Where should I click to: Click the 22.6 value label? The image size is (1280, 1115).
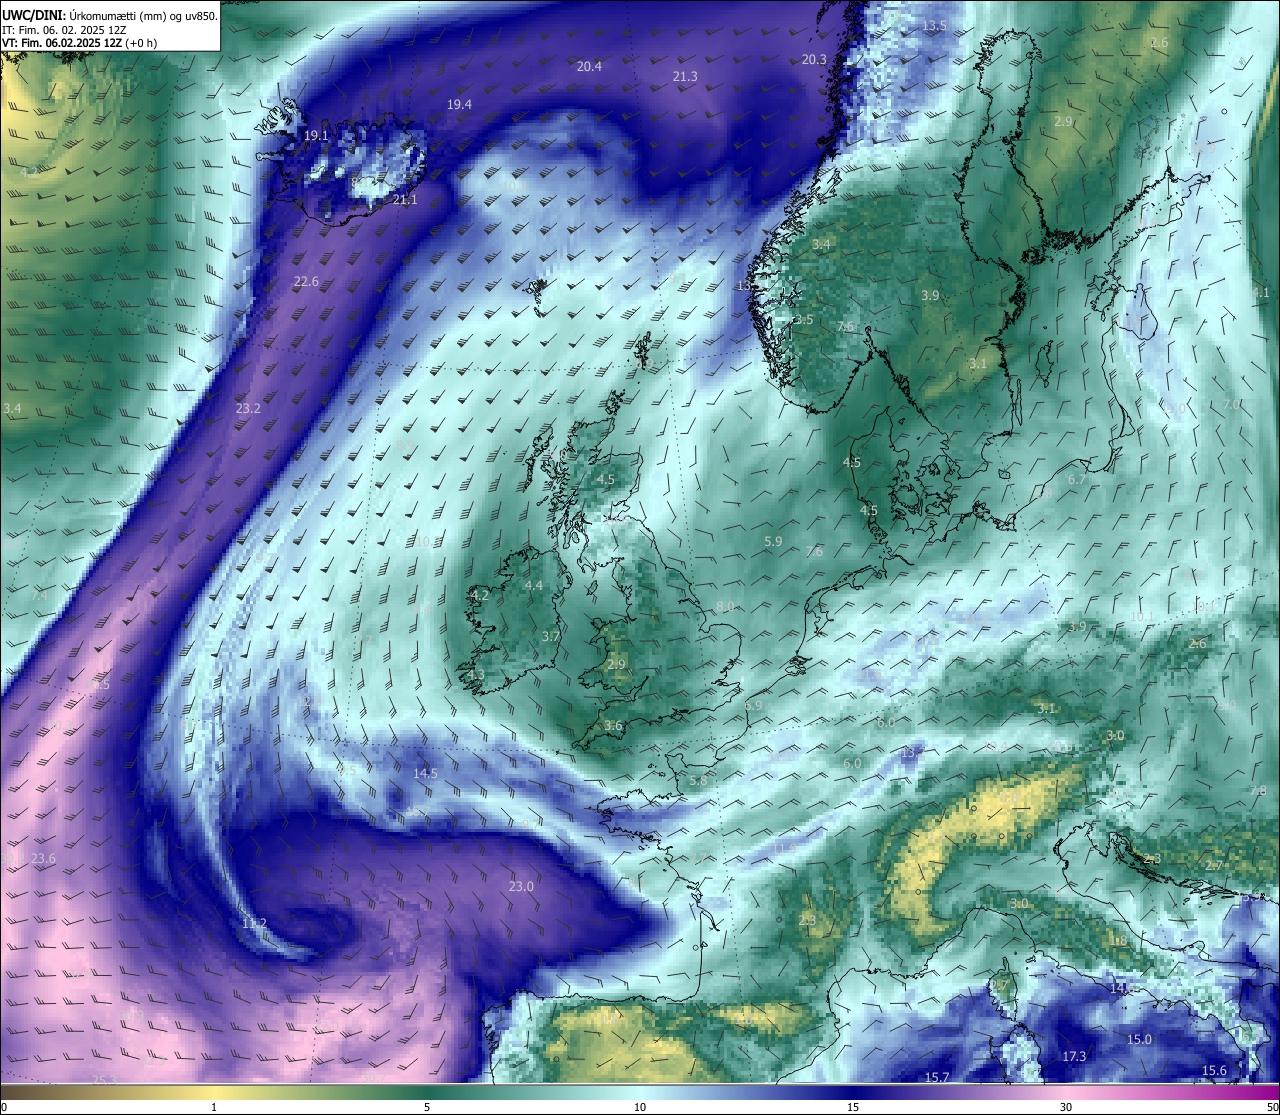click(306, 283)
